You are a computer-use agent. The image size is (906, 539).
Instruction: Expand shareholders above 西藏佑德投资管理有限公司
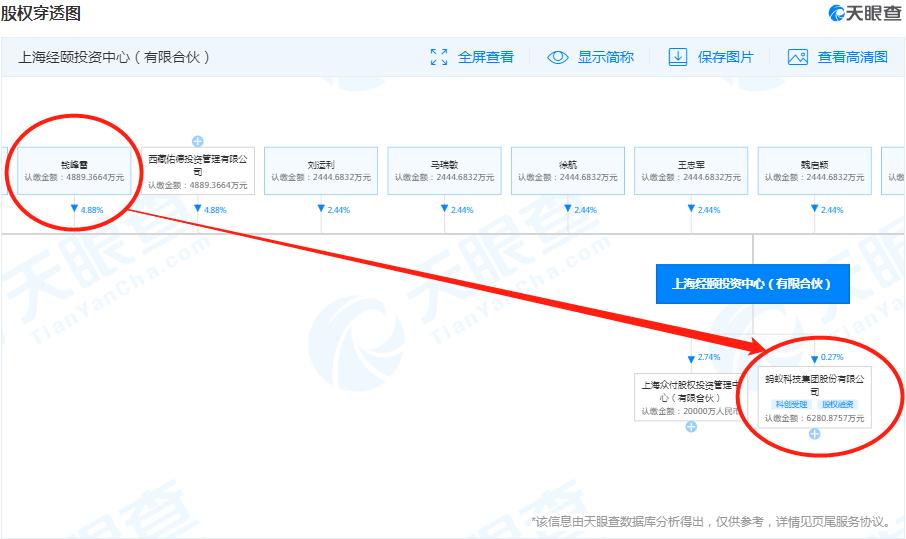[198, 141]
